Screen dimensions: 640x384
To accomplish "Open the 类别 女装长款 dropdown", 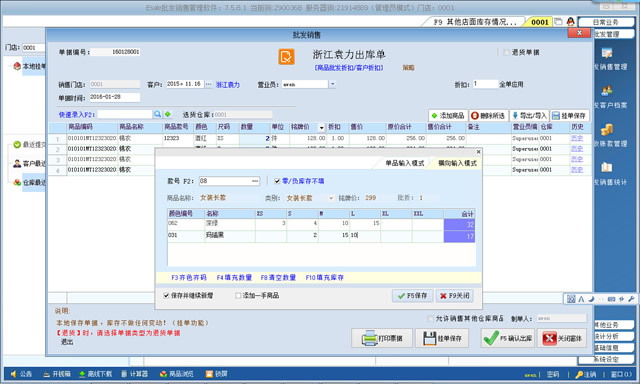I will coord(330,198).
